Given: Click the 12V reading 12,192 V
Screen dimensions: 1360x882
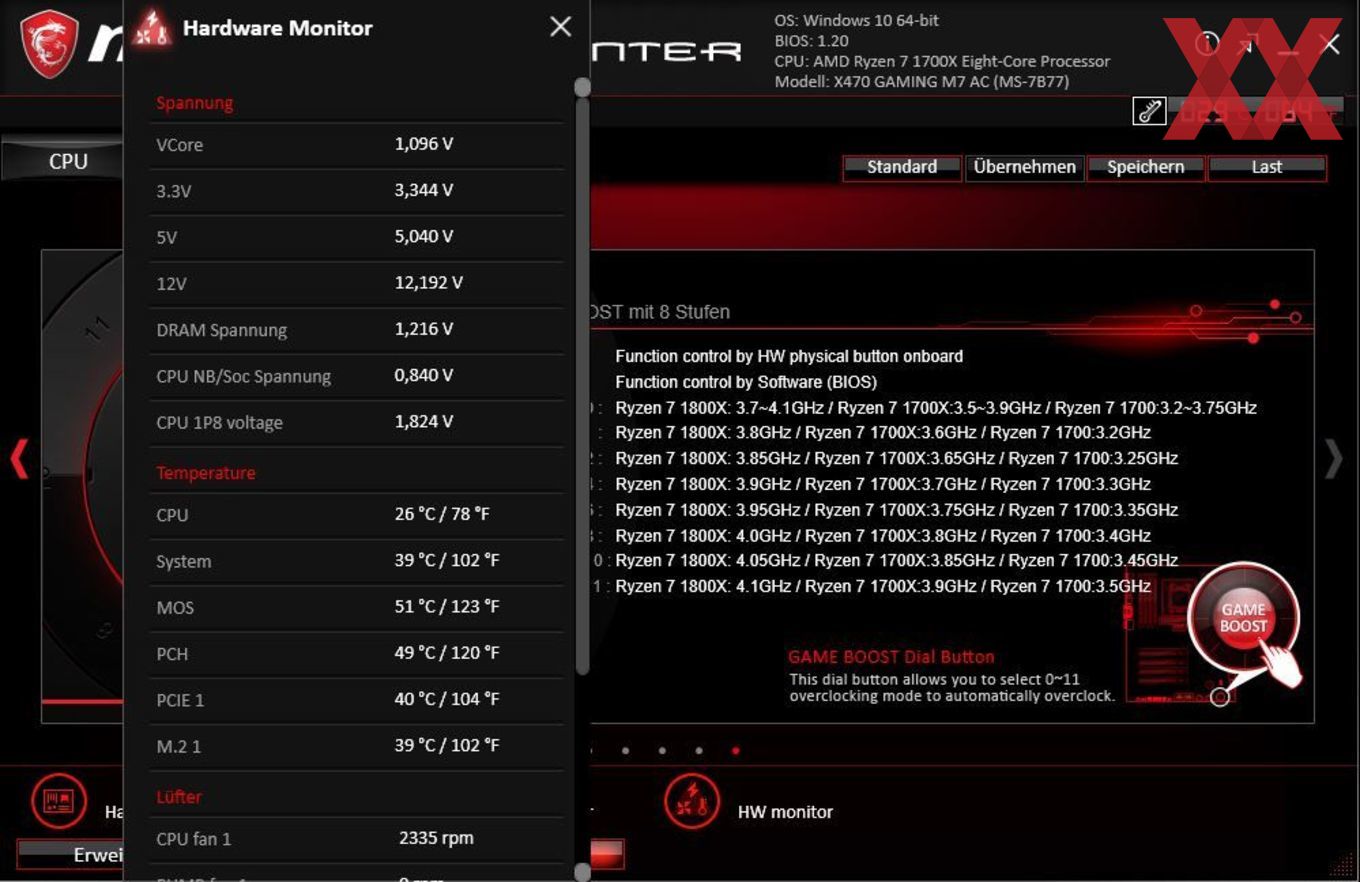Looking at the screenshot, I should pos(428,283).
